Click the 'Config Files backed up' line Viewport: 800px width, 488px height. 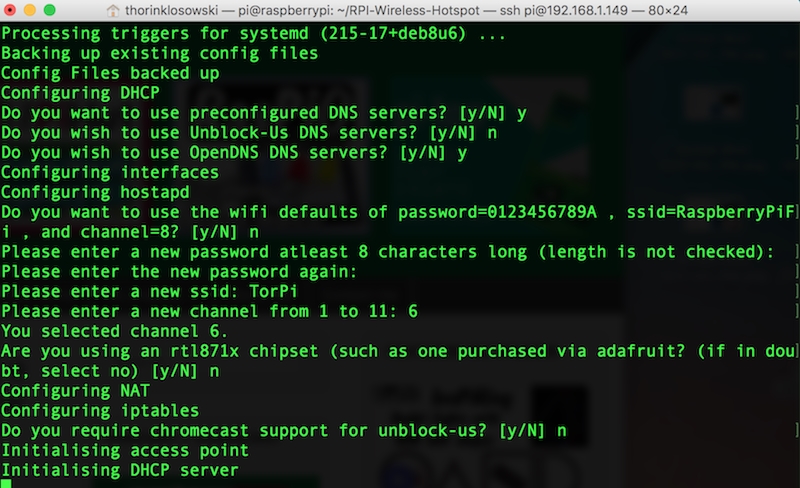(x=110, y=73)
